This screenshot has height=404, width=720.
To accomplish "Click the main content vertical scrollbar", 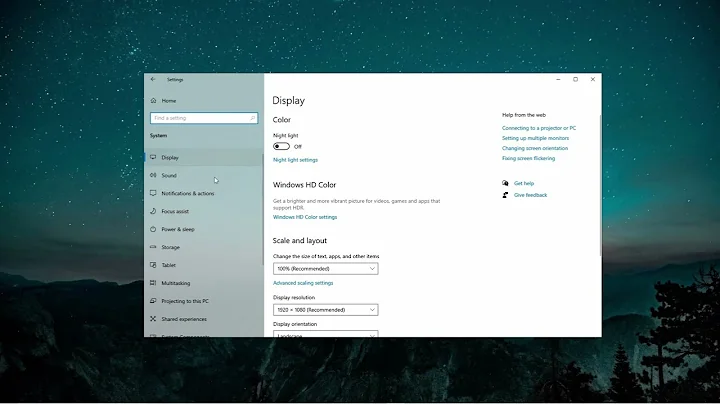I will click(x=600, y=185).
